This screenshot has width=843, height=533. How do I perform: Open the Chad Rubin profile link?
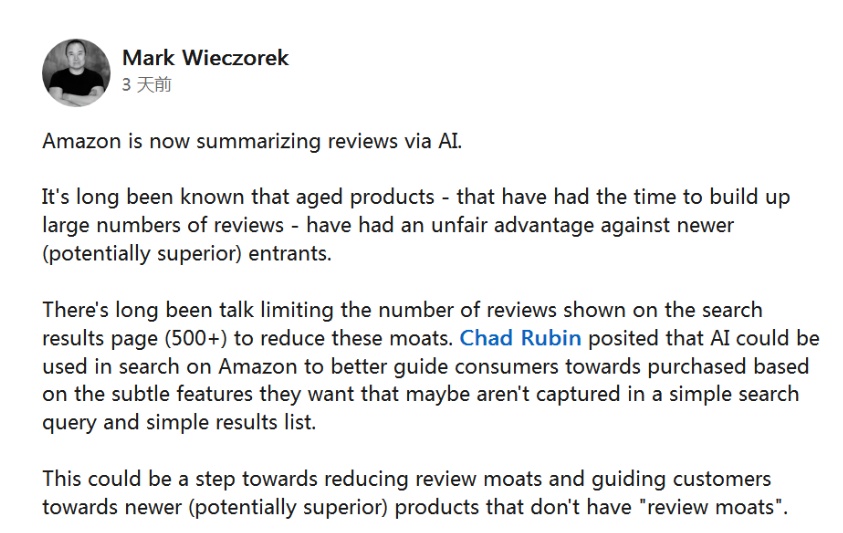520,338
